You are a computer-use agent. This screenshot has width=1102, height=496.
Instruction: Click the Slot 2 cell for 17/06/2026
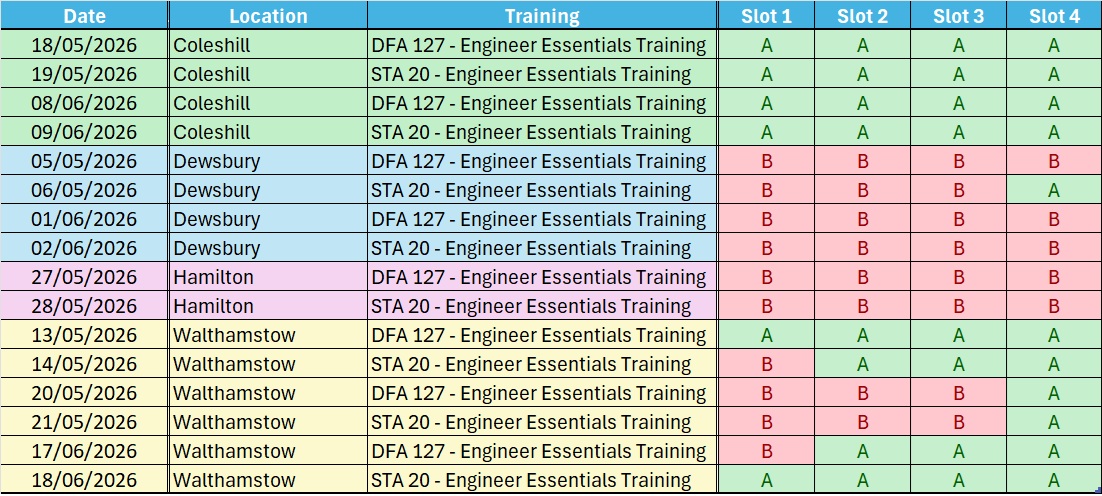pos(862,451)
